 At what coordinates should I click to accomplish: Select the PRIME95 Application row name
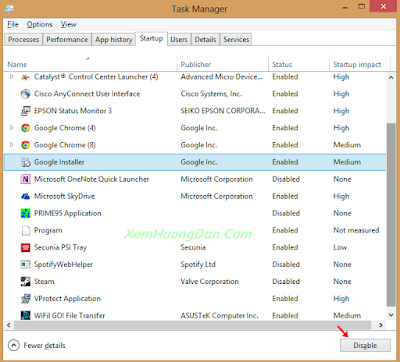(68, 213)
